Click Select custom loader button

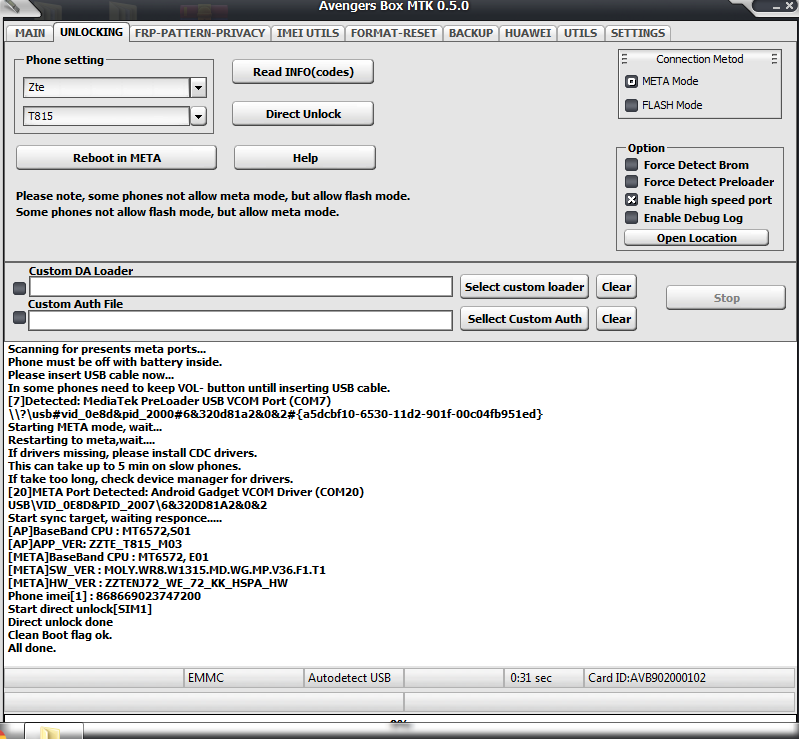524,287
